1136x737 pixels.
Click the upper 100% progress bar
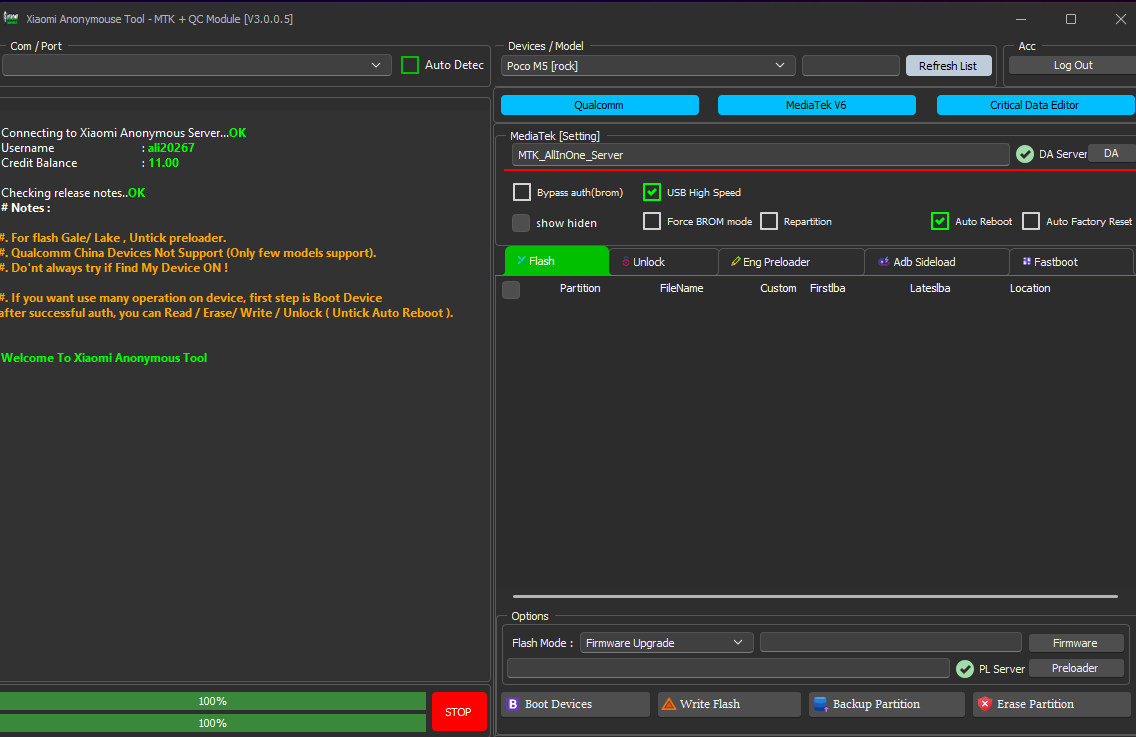point(213,701)
